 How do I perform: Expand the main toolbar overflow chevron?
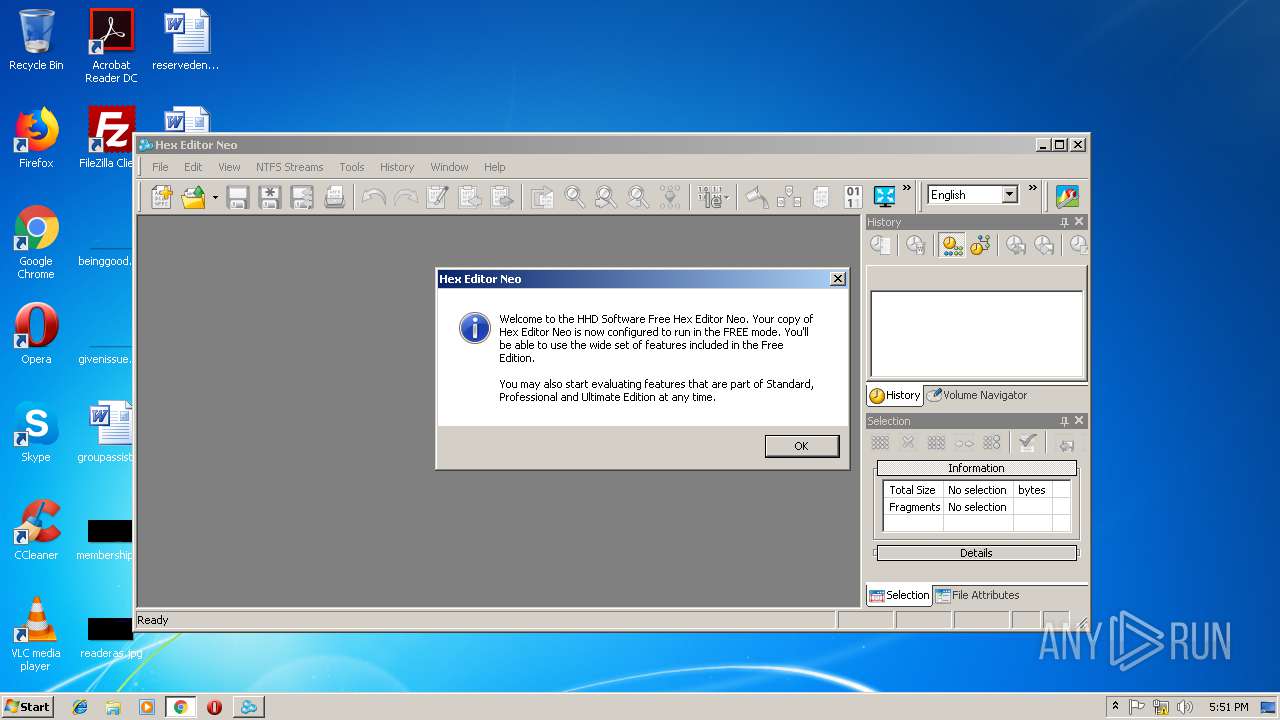click(x=907, y=188)
